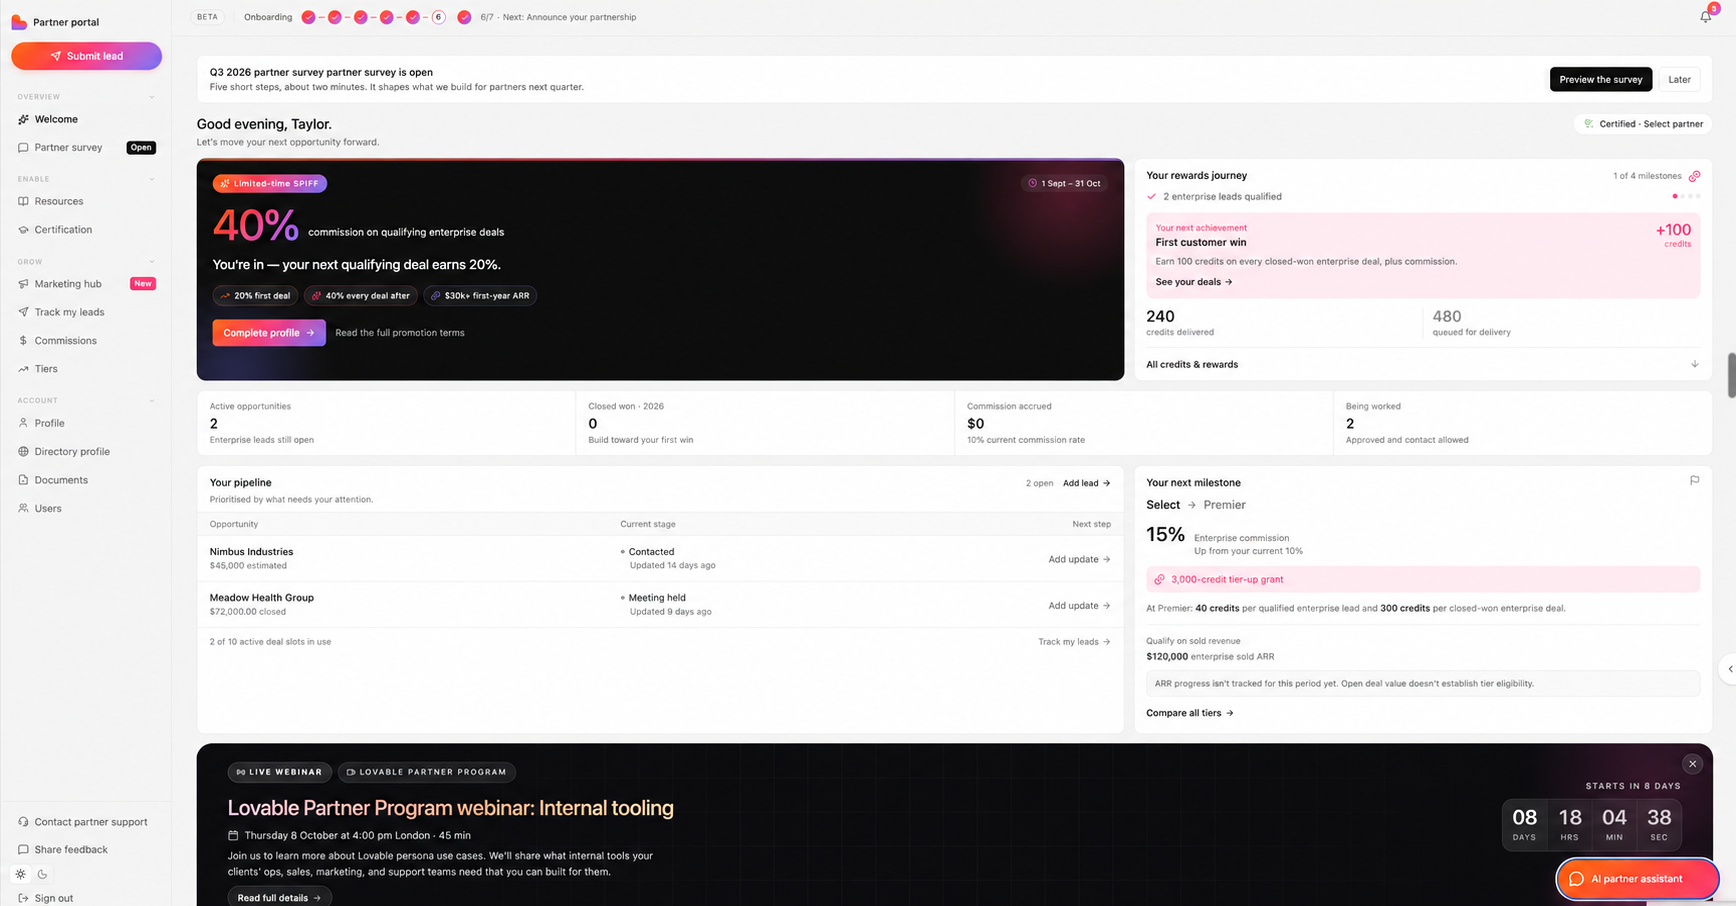Open the notifications bell
Viewport: 1736px width, 906px height.
pyautogui.click(x=1705, y=17)
